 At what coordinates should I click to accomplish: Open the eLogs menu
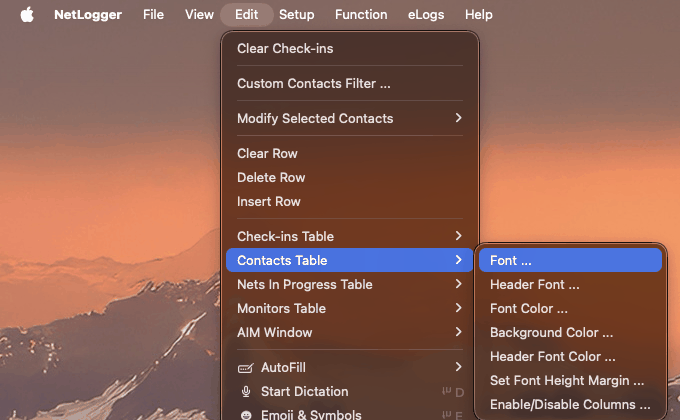click(x=426, y=15)
